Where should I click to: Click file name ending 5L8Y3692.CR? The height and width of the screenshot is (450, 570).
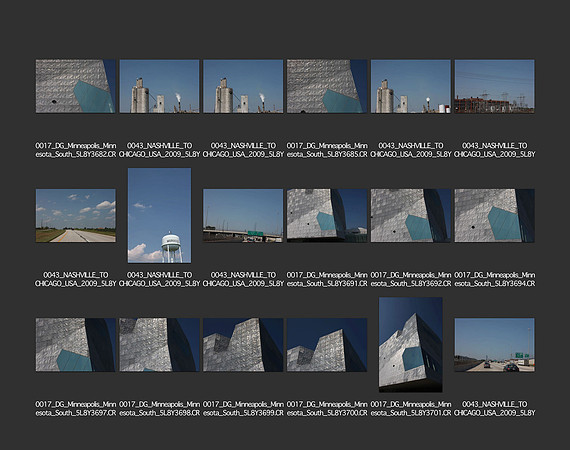(x=410, y=279)
